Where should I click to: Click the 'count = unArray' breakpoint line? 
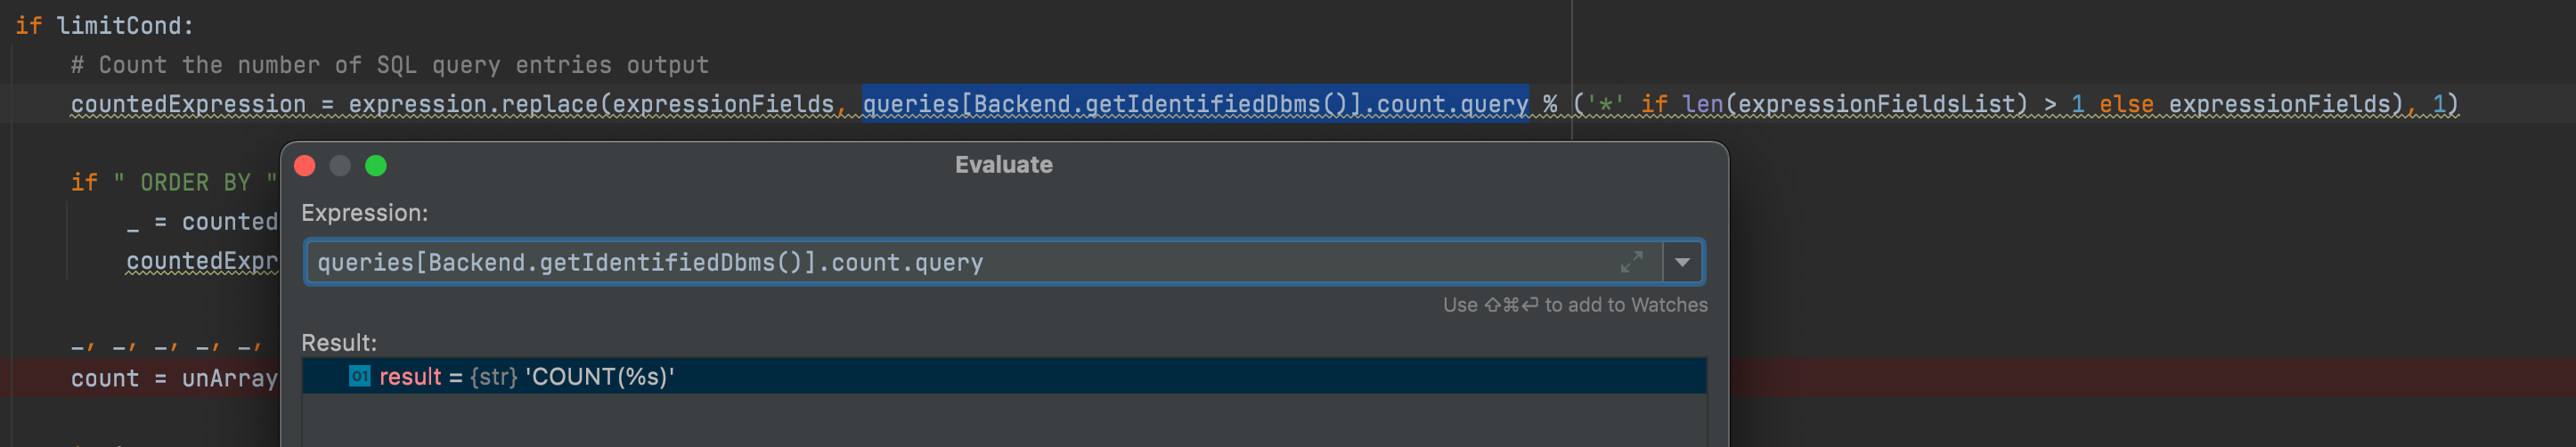[x=172, y=379]
